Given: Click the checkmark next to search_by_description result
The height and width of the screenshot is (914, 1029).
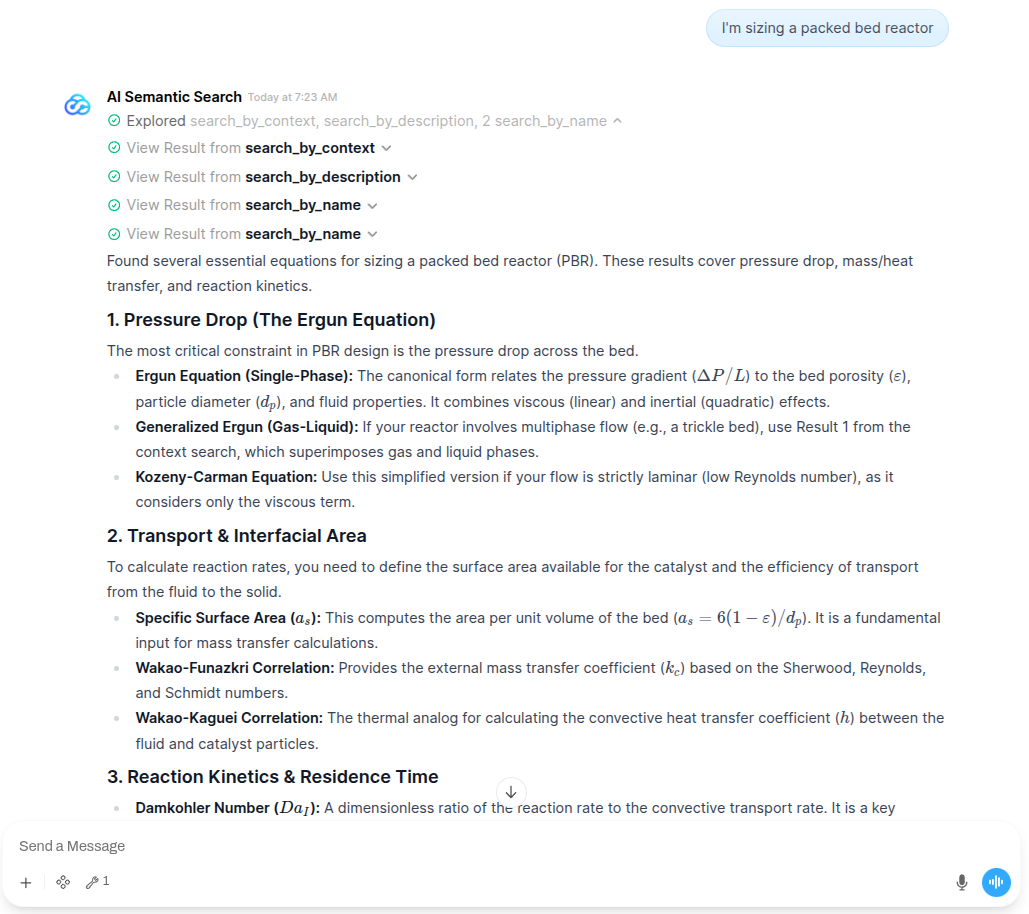Looking at the screenshot, I should pos(113,176).
